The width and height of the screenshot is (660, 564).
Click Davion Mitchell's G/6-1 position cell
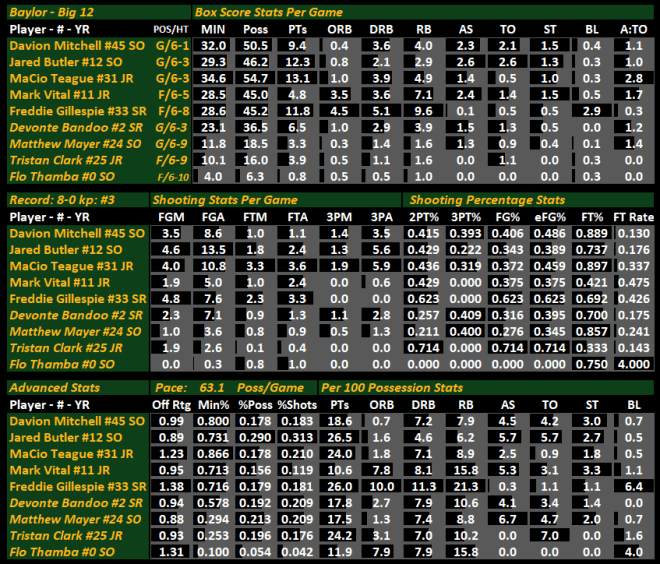click(x=172, y=45)
